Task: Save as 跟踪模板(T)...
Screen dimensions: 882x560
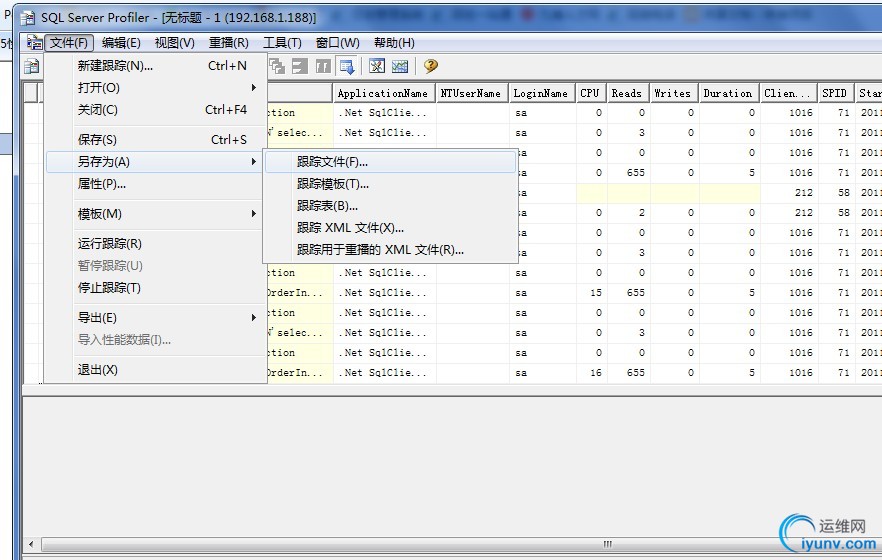Action: pos(390,184)
